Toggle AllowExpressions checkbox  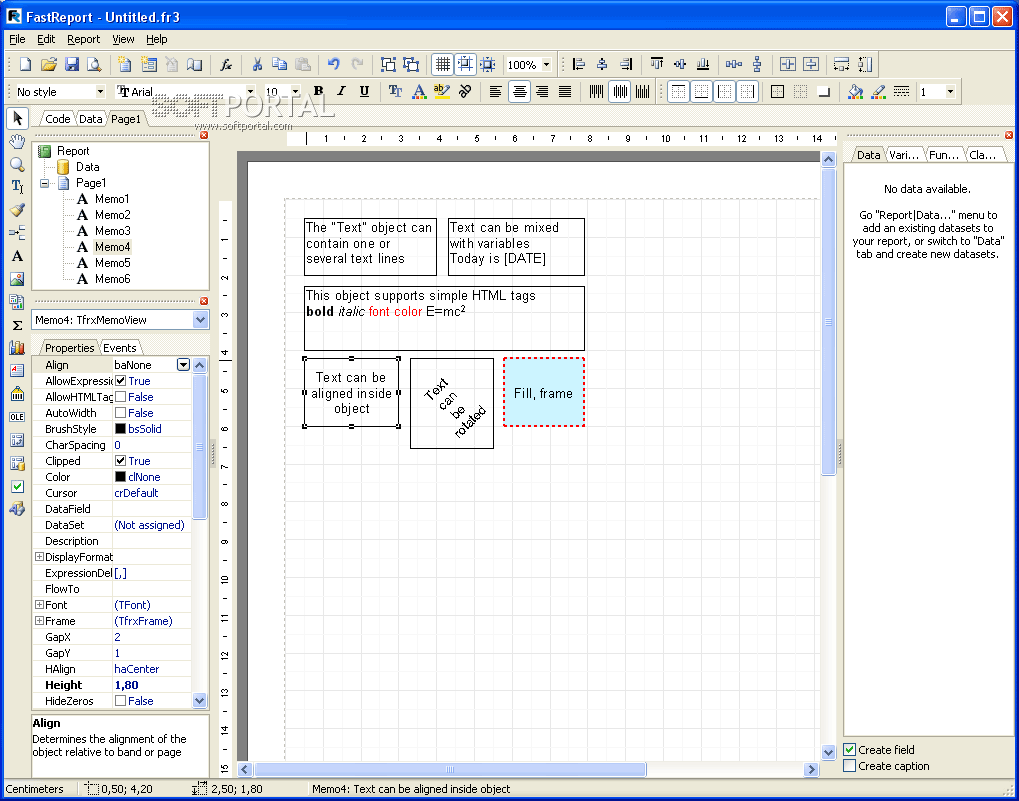[120, 381]
